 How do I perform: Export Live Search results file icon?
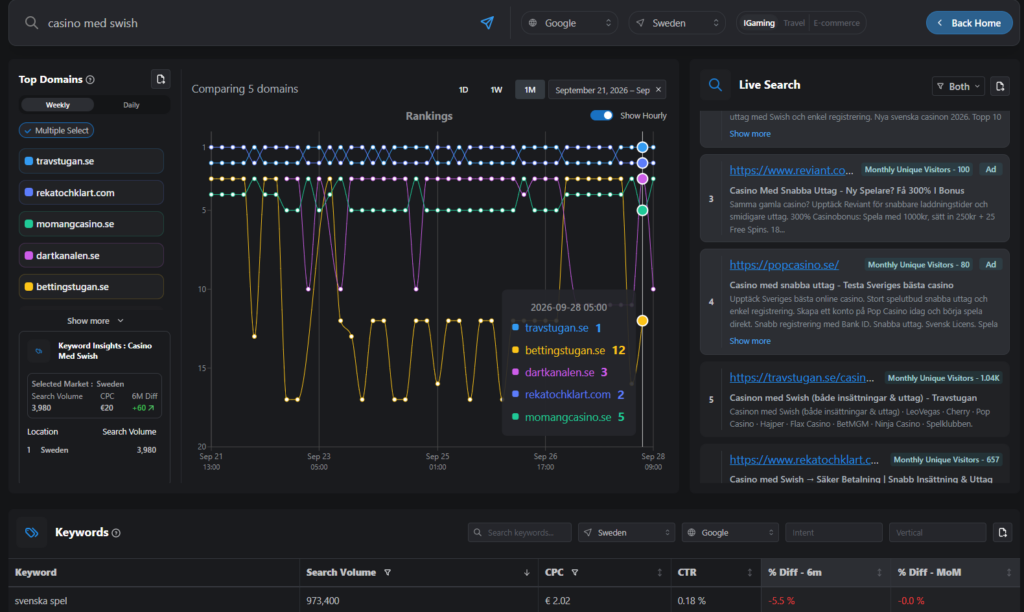1000,86
